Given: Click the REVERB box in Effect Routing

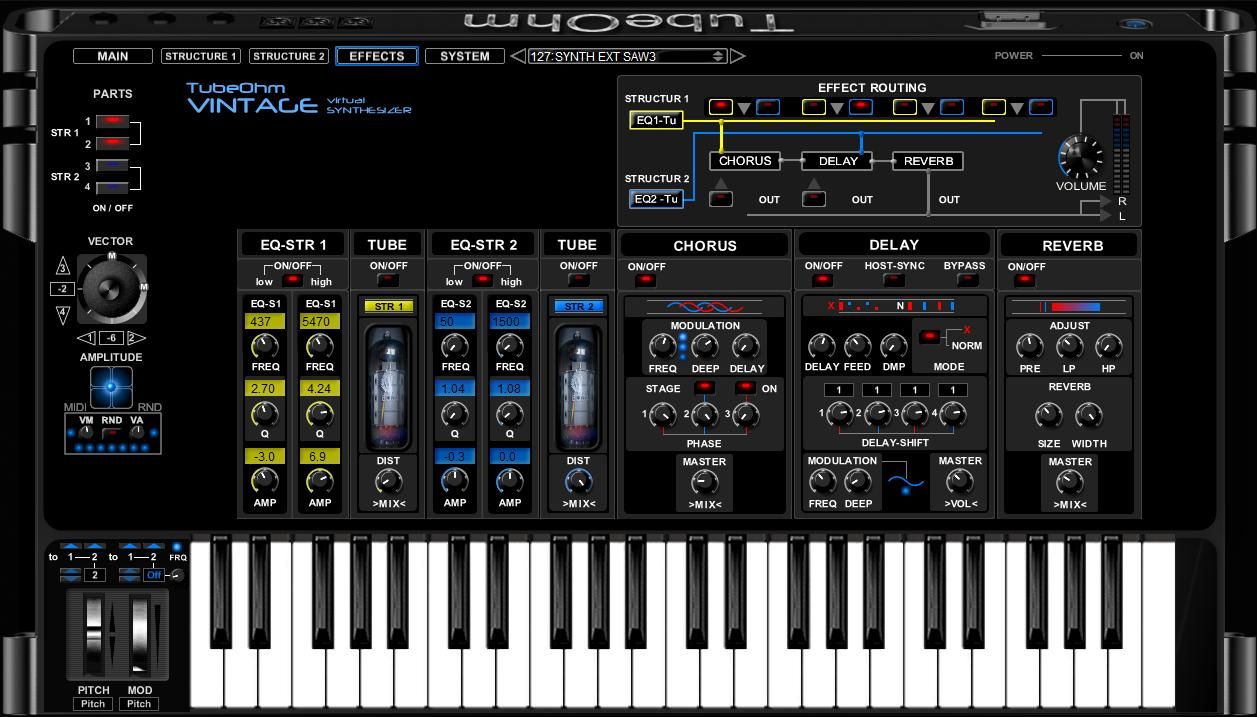Looking at the screenshot, I should tap(928, 161).
